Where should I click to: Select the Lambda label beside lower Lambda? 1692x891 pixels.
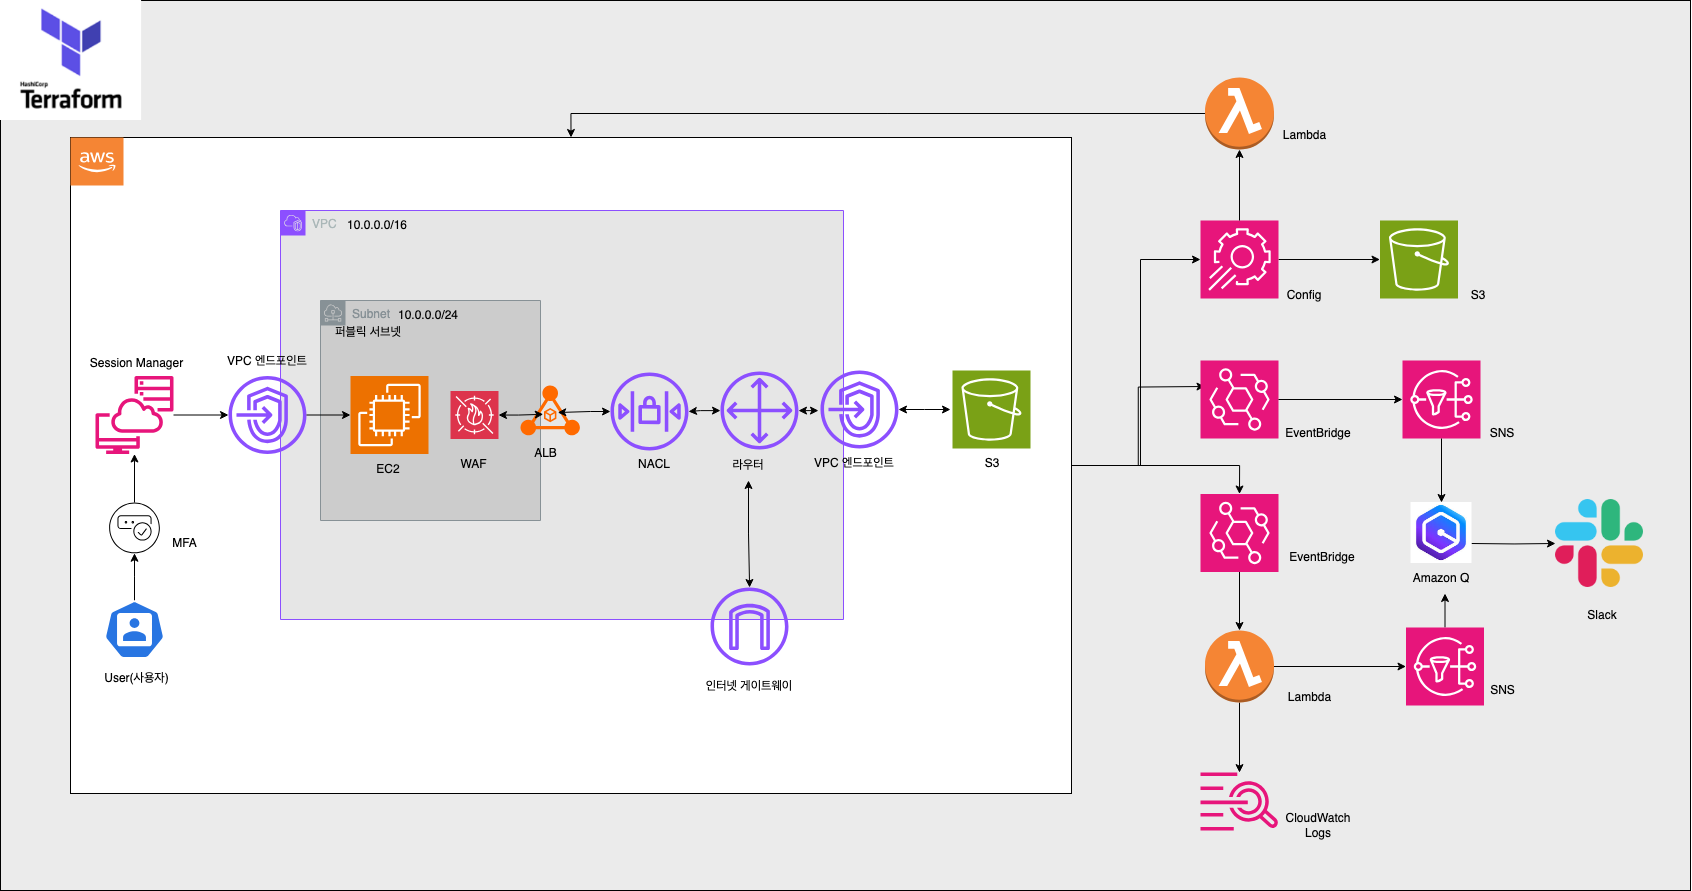coord(1309,697)
